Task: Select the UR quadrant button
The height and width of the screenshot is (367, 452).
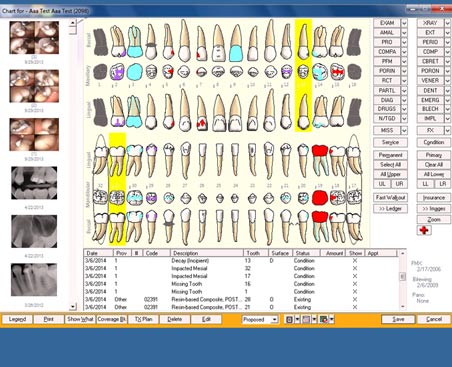Action: pos(399,184)
